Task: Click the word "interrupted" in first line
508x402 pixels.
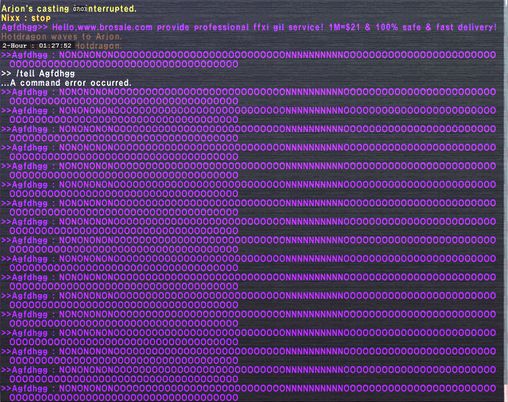Action: point(112,9)
